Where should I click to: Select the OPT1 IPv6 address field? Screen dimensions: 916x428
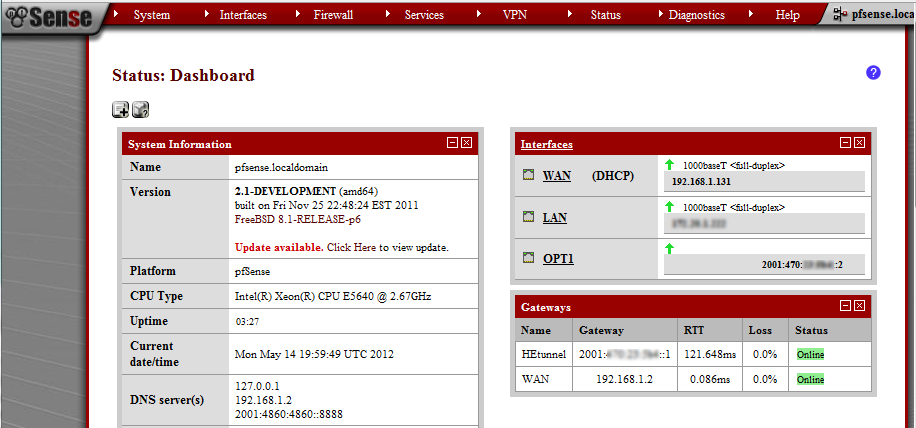764,265
